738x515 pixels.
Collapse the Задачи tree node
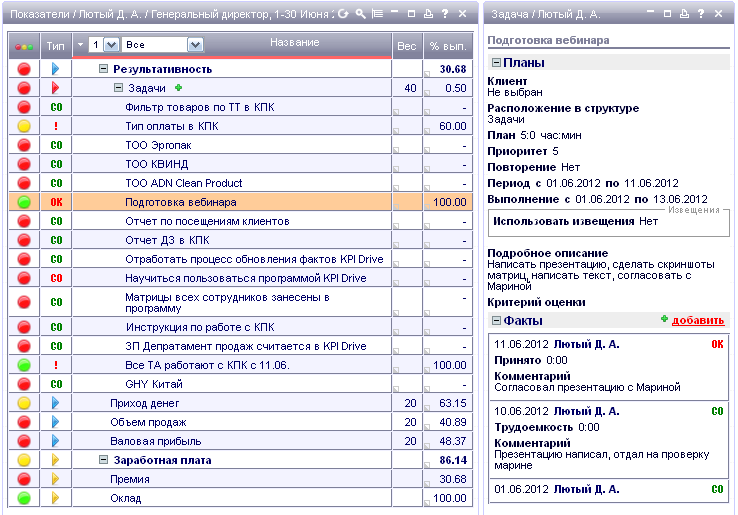click(119, 88)
